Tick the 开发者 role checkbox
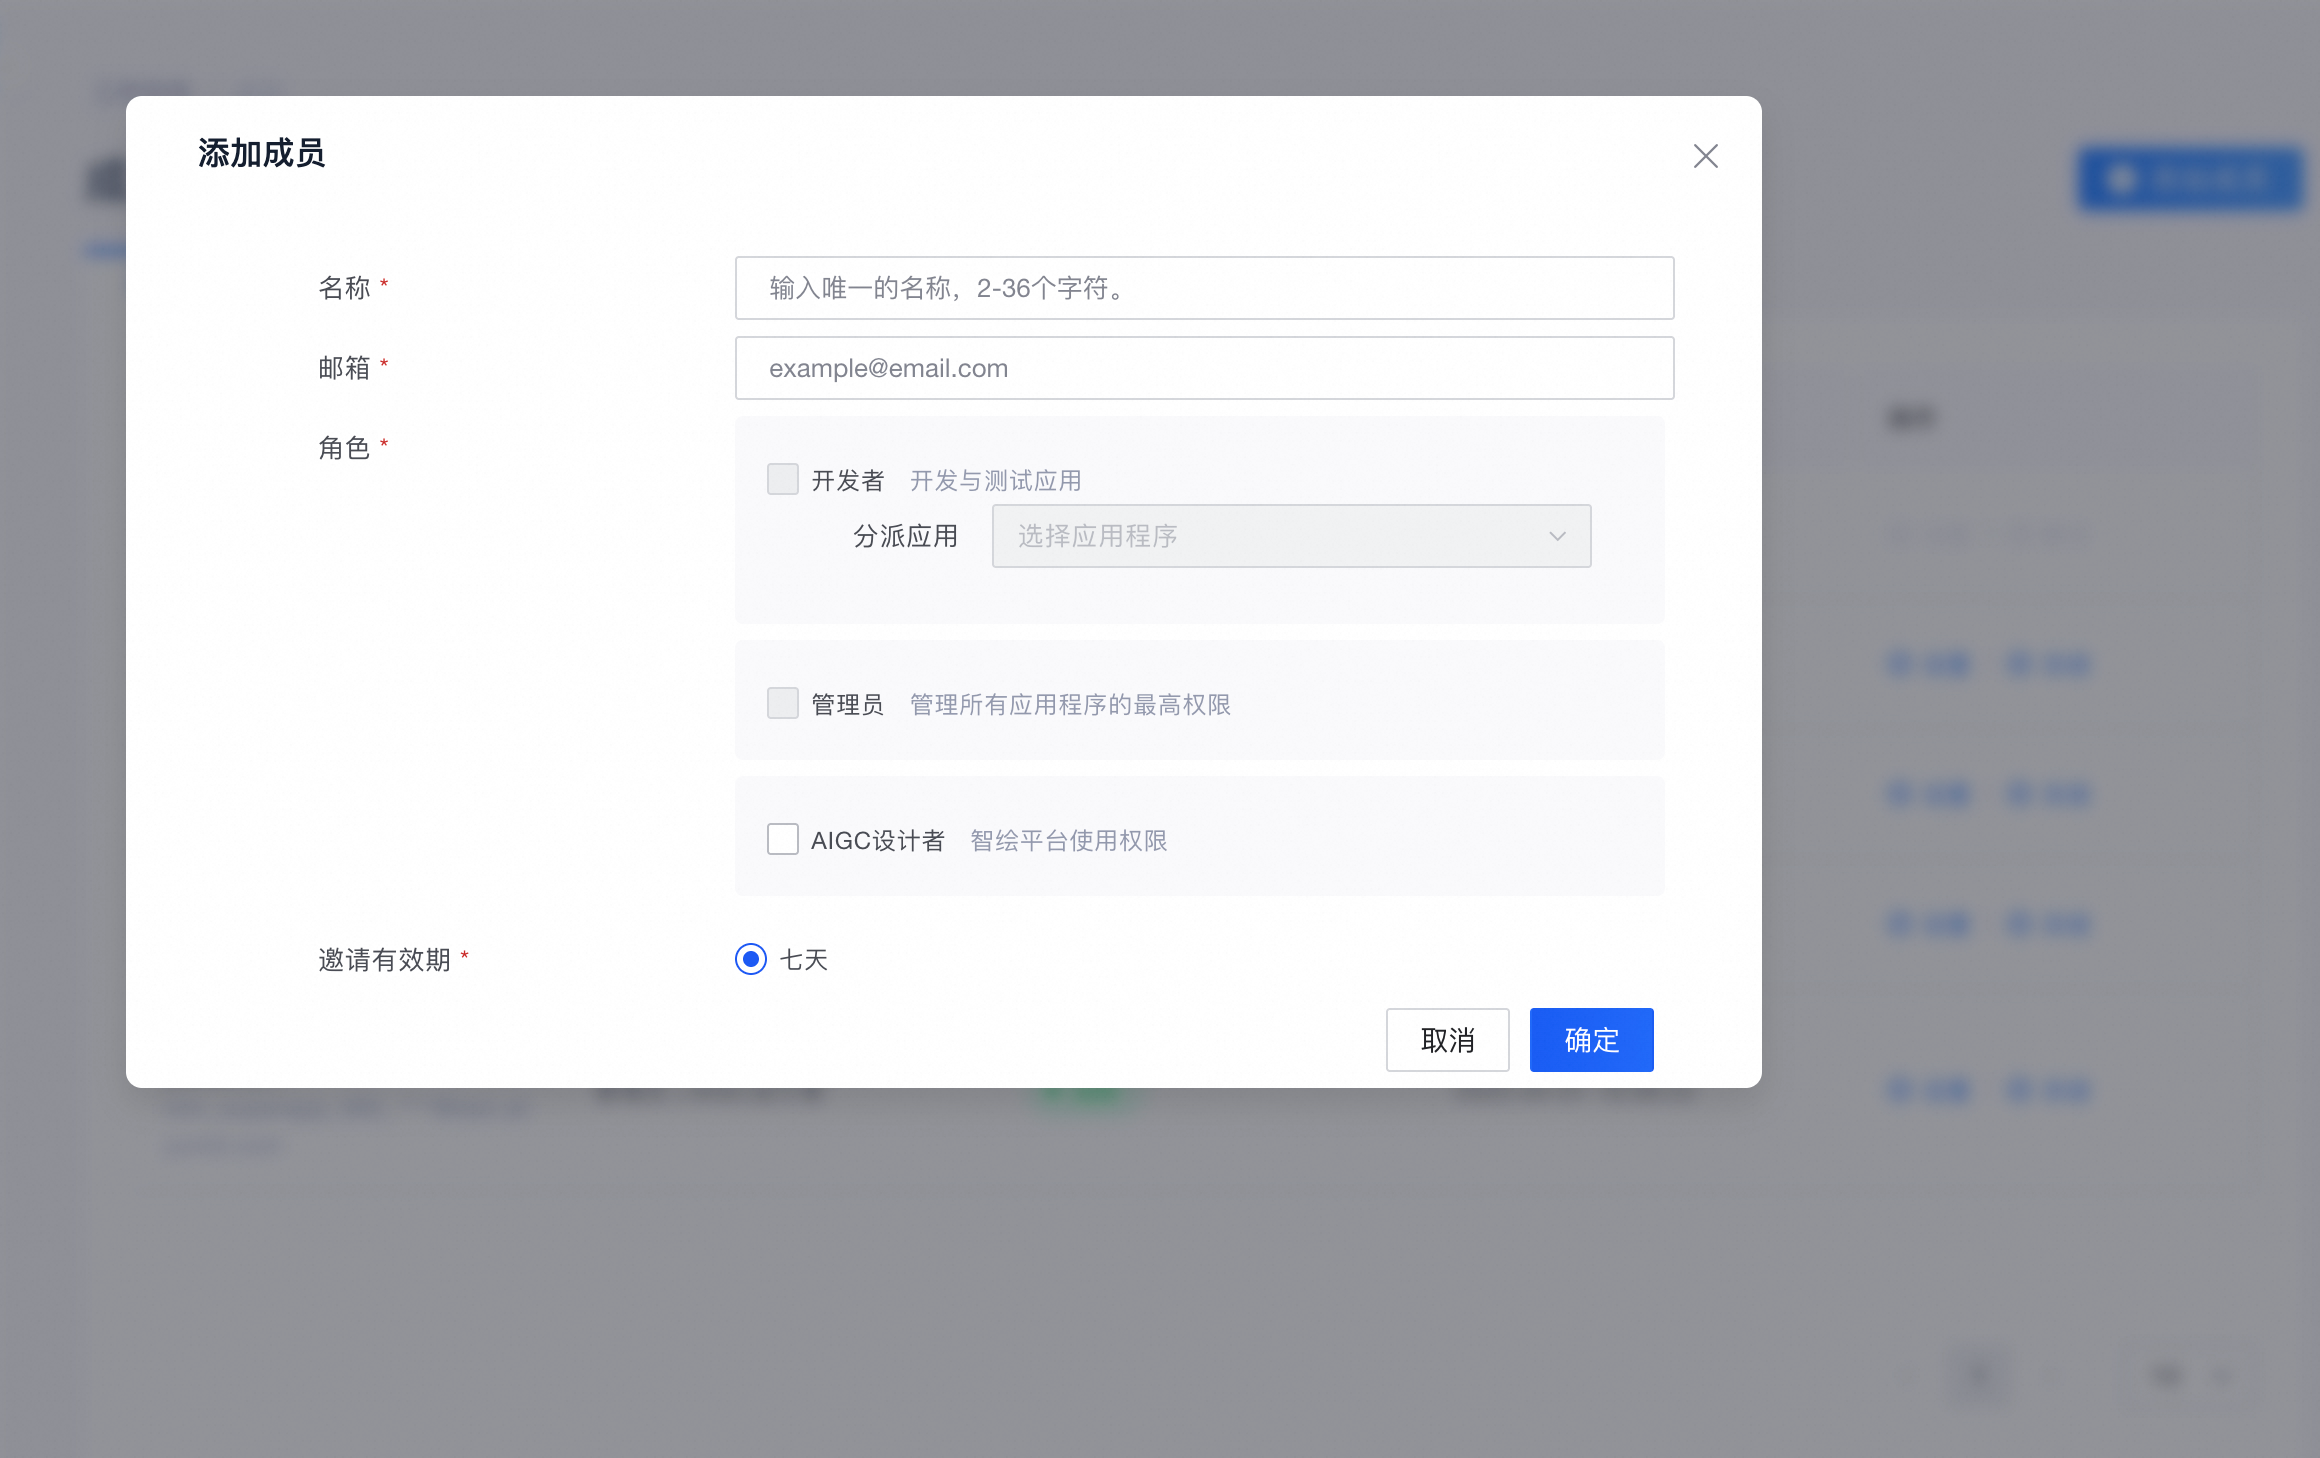The width and height of the screenshot is (2320, 1458). [782, 479]
